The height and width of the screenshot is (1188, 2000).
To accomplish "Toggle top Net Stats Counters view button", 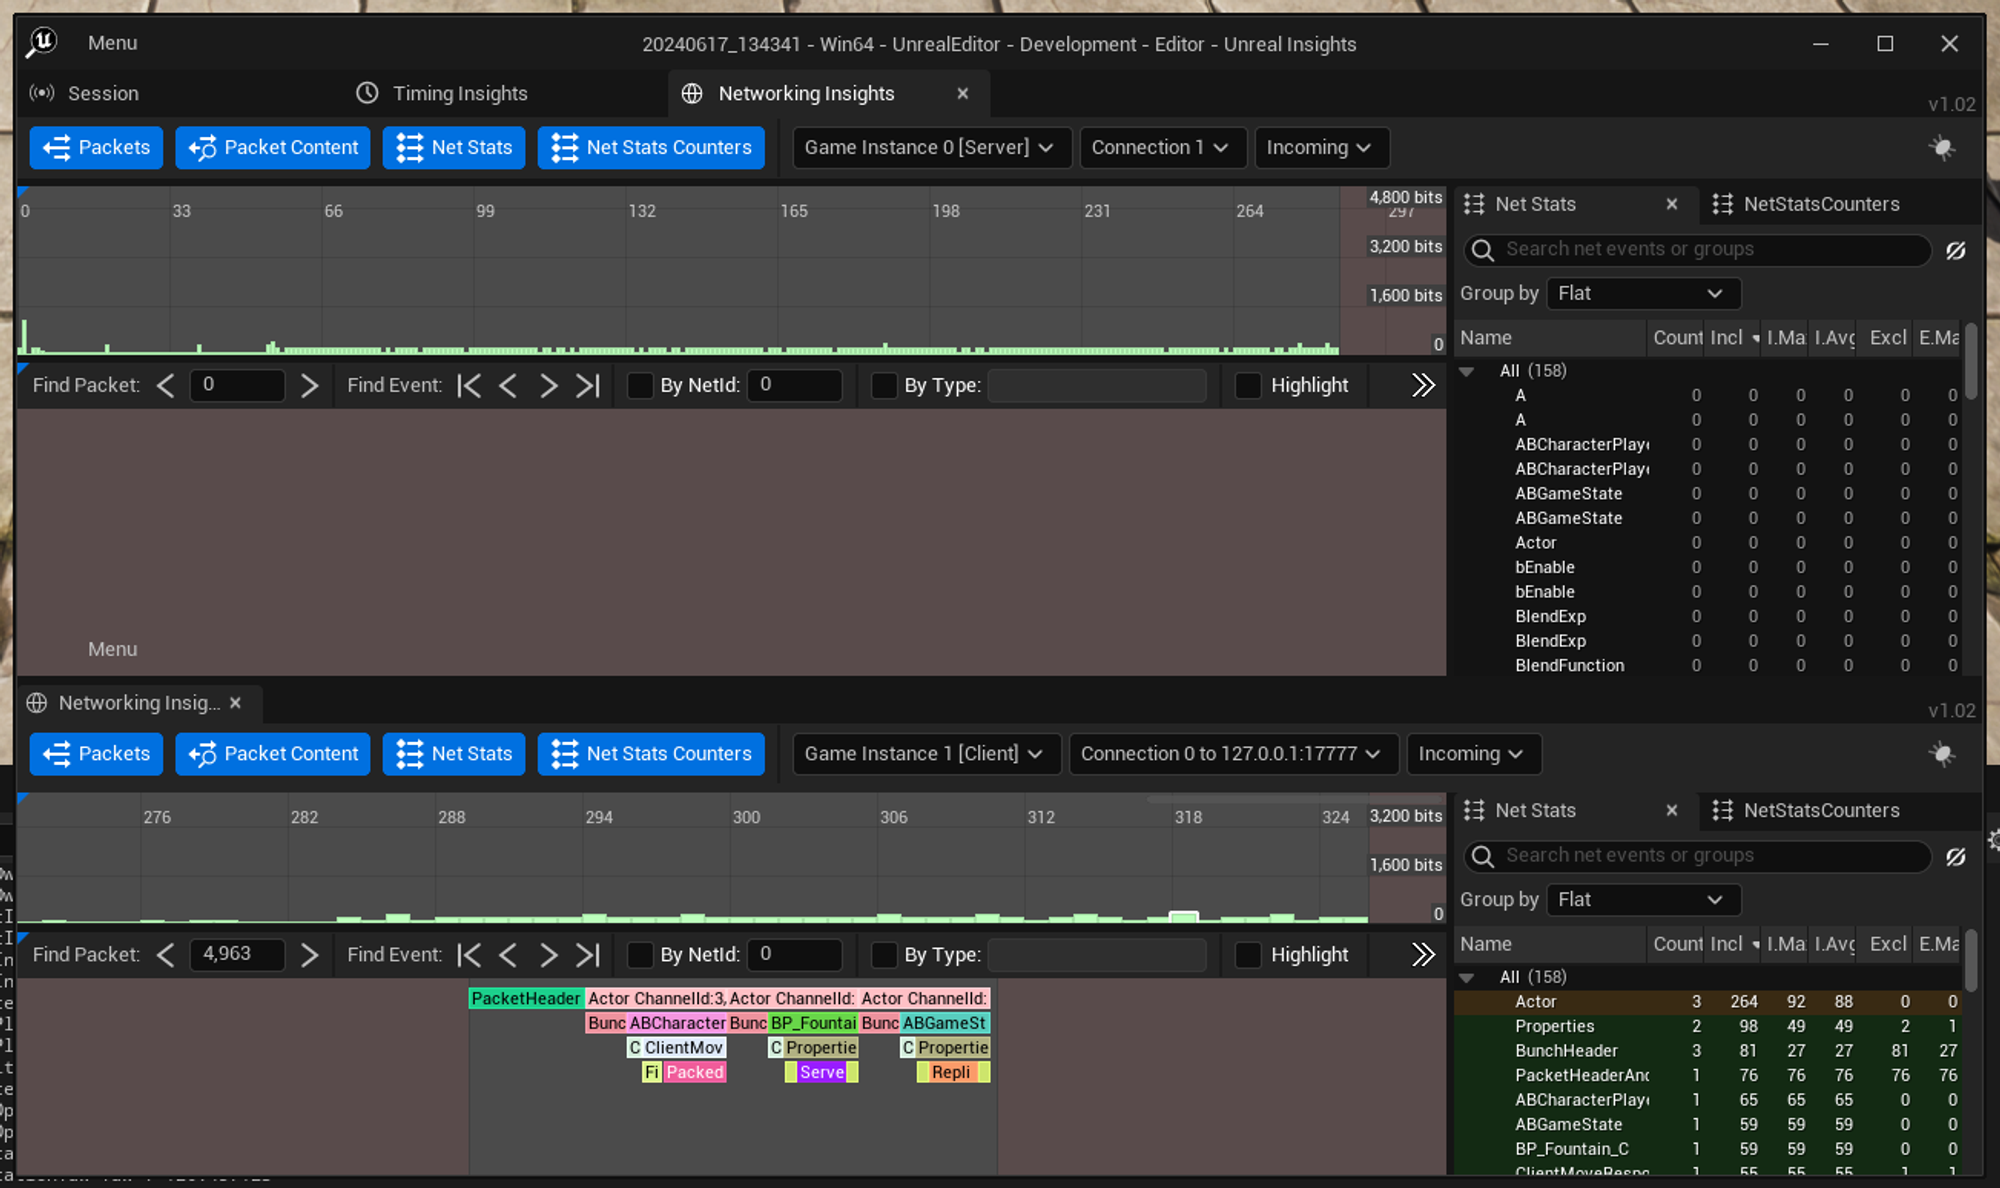I will 651,148.
